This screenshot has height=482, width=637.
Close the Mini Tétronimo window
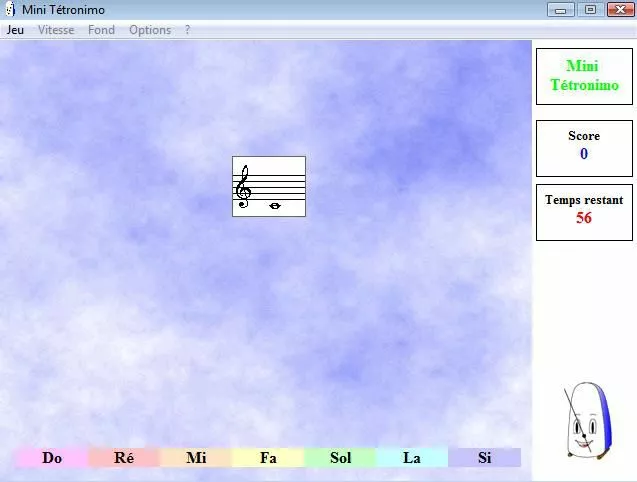[x=620, y=10]
